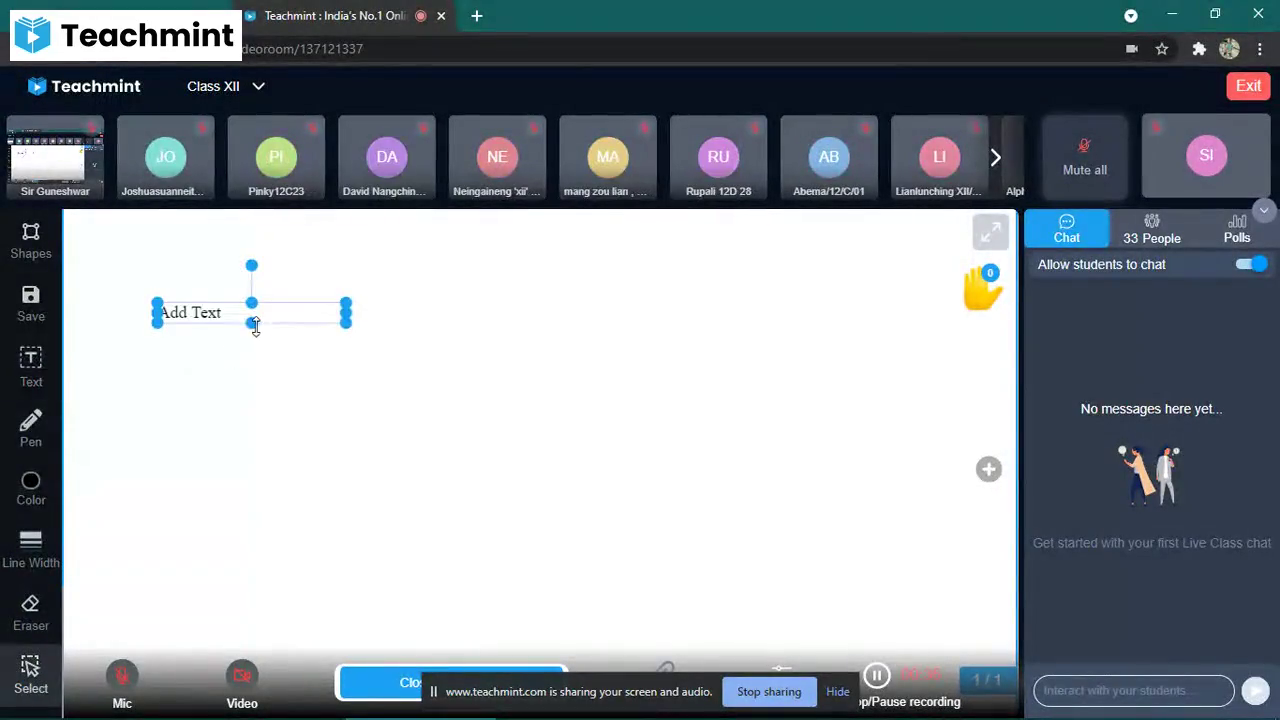The height and width of the screenshot is (720, 1280).
Task: Activate the Select tool
Action: click(31, 675)
